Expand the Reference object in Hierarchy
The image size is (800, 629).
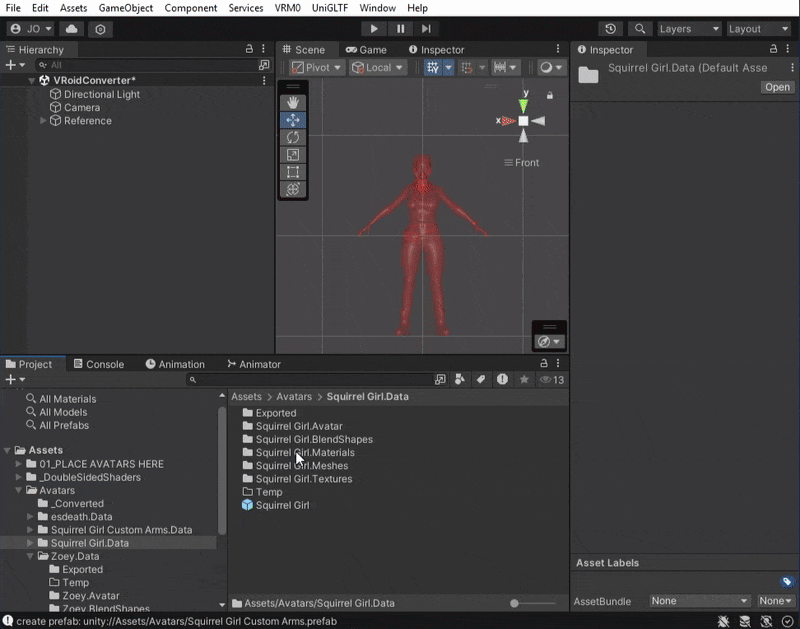coord(43,121)
